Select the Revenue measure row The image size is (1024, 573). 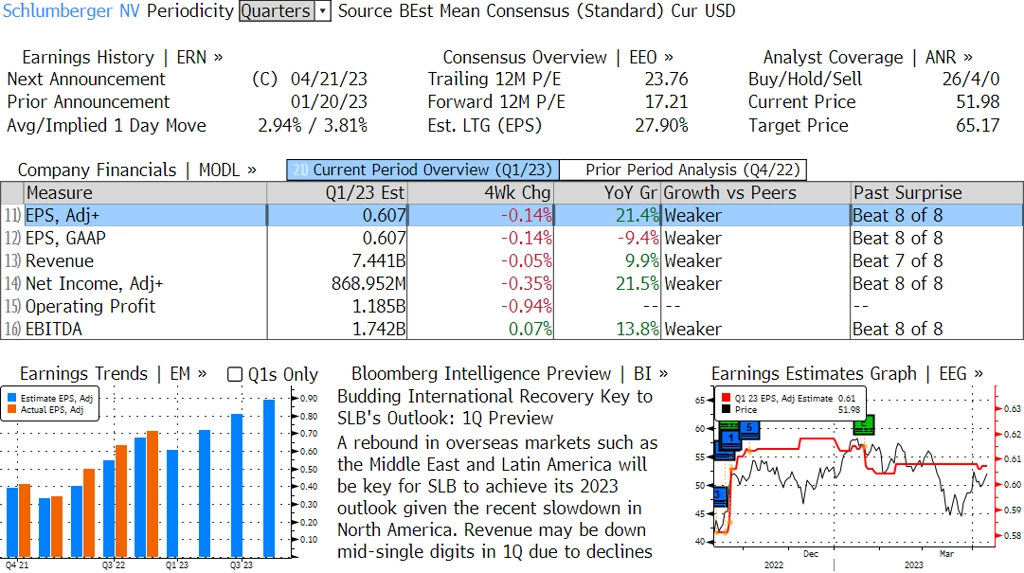(x=512, y=261)
